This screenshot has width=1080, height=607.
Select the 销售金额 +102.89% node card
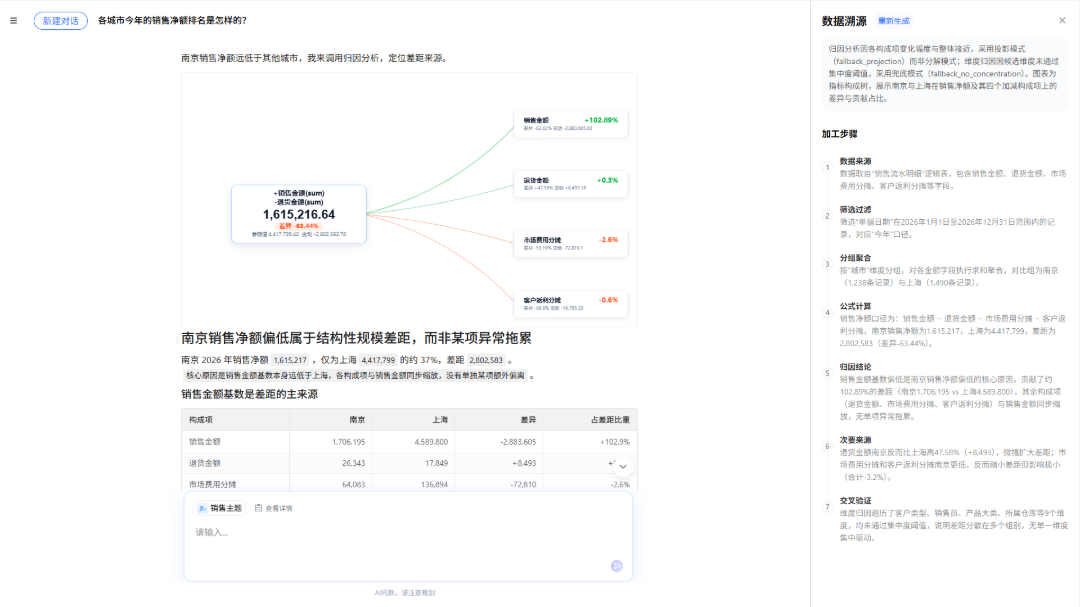(x=571, y=123)
